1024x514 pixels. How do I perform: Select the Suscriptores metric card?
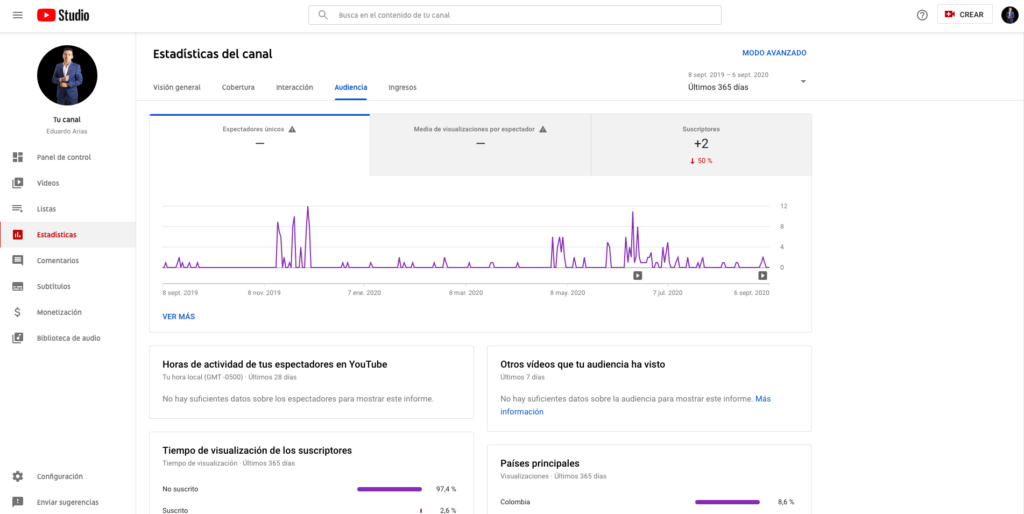[701, 145]
